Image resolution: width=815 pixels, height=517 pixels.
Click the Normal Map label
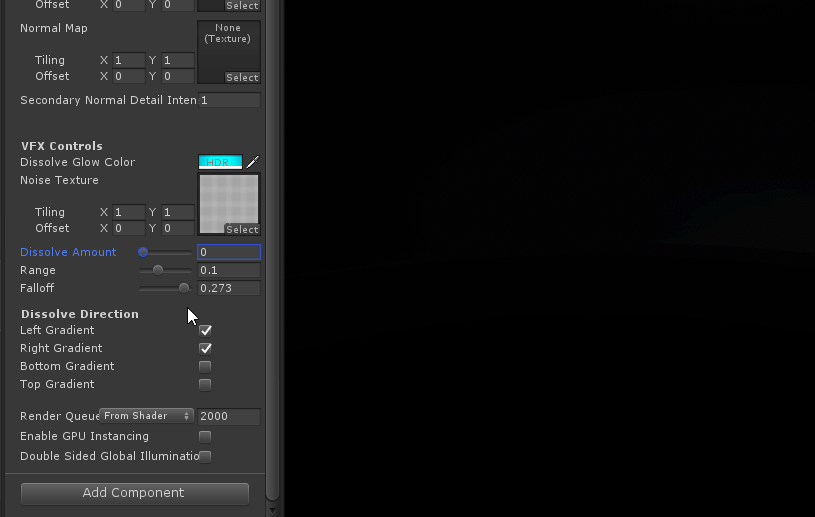54,28
